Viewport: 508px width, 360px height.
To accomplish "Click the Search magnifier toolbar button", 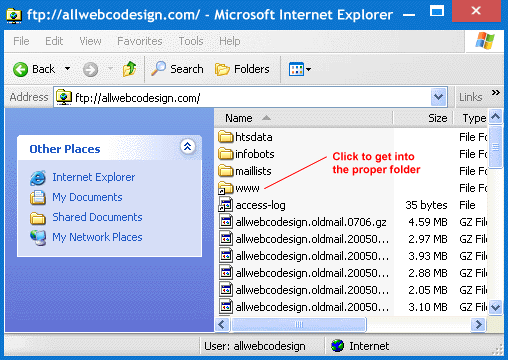I will [x=177, y=69].
